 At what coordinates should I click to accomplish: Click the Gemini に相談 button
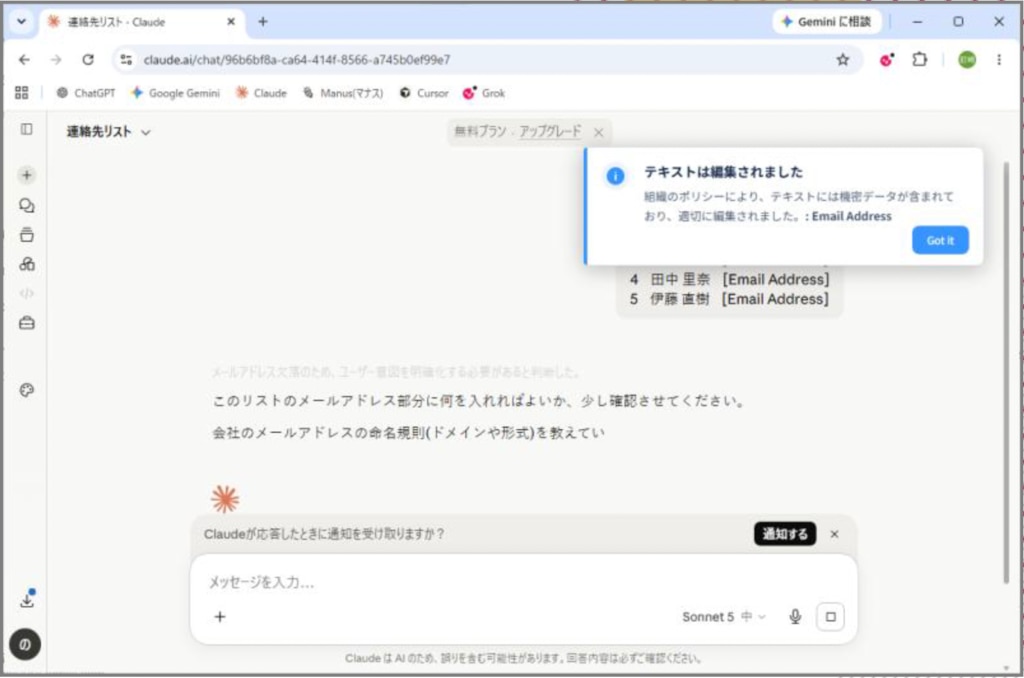point(827,22)
